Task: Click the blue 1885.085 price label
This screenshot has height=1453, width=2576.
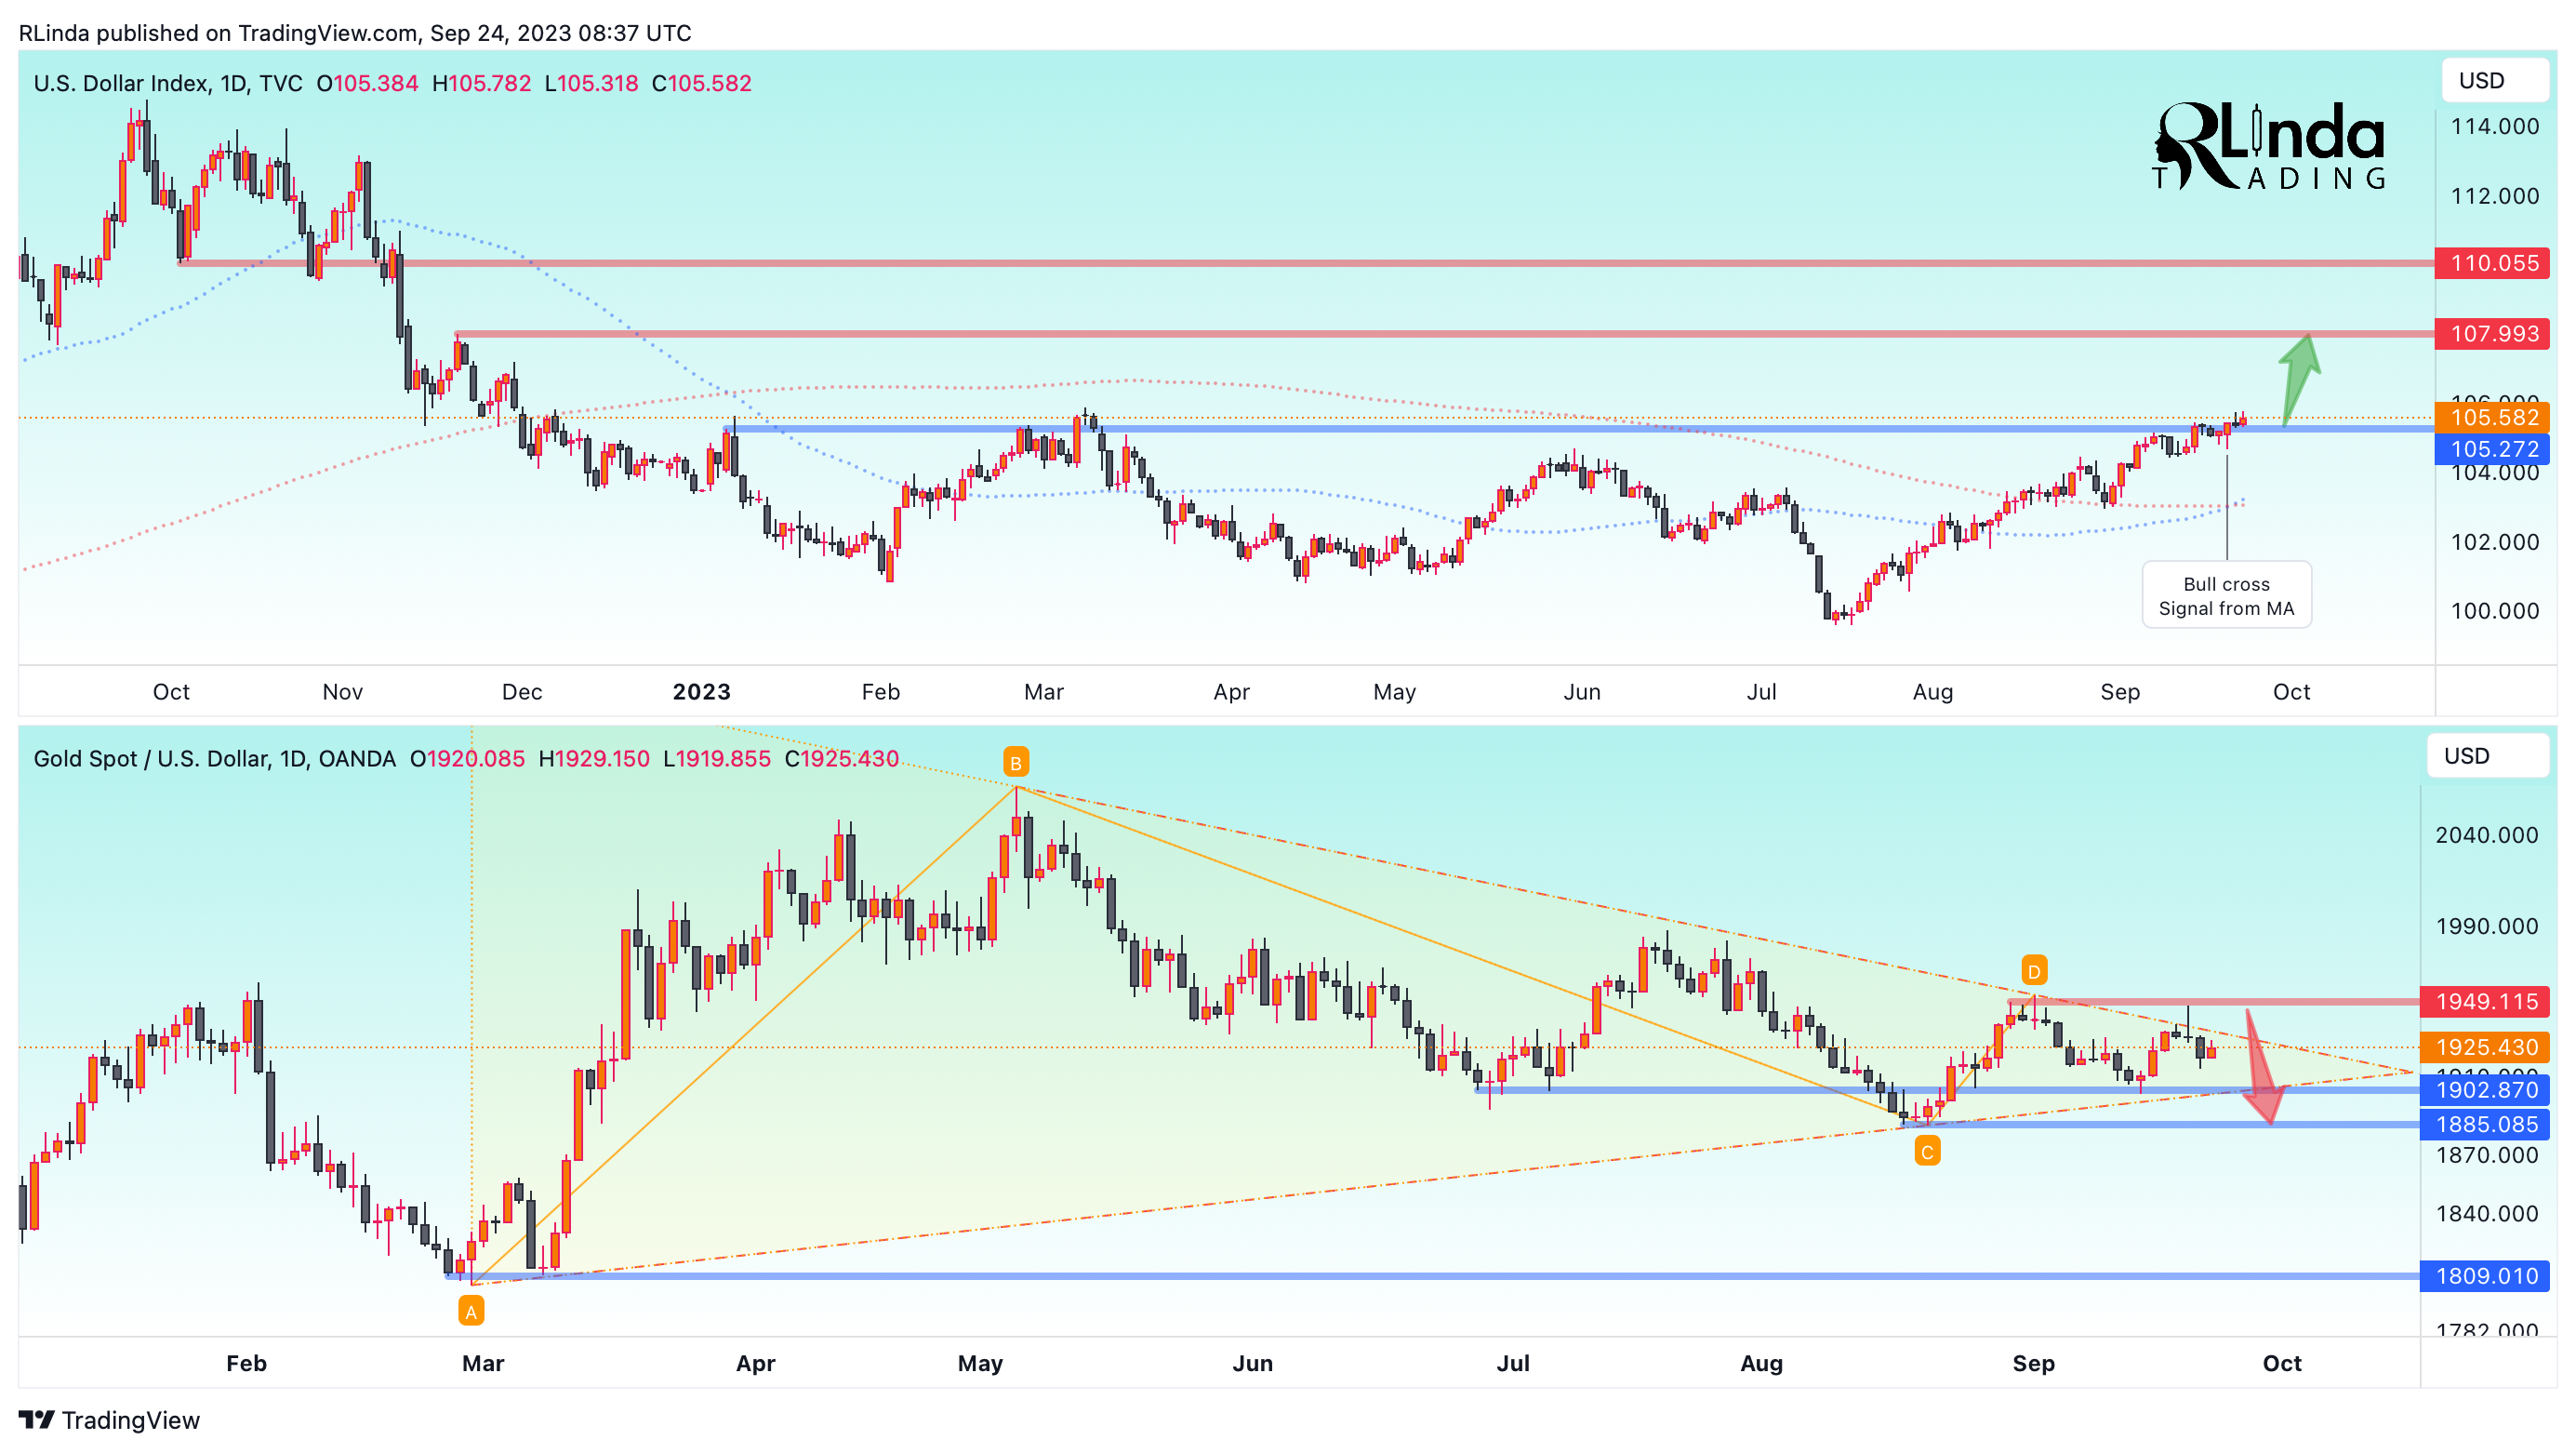Action: (x=2484, y=1124)
